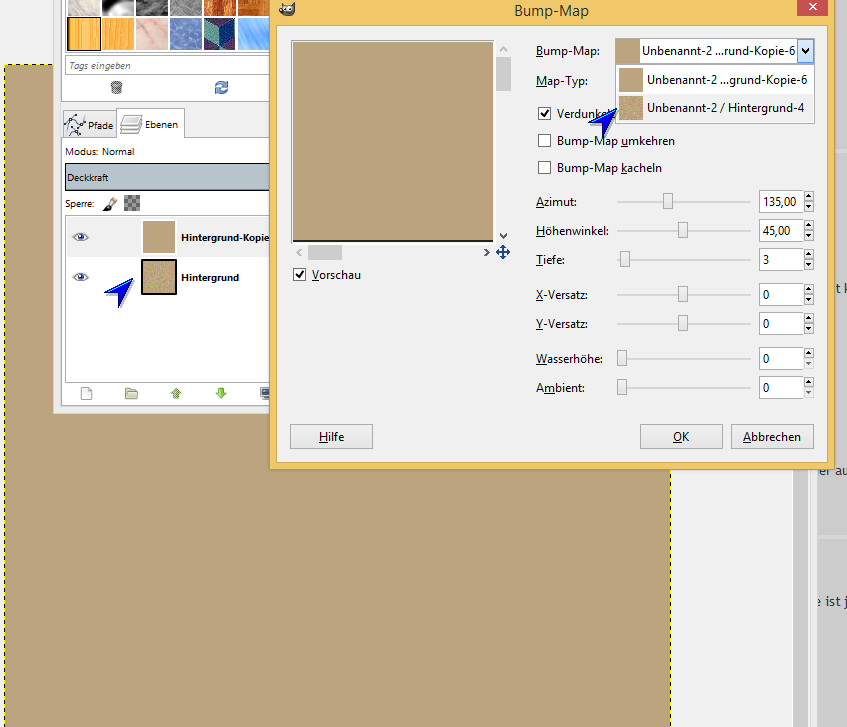Screen dimensions: 847x727
Task: Select the light blue sky pattern
Action: (253, 33)
